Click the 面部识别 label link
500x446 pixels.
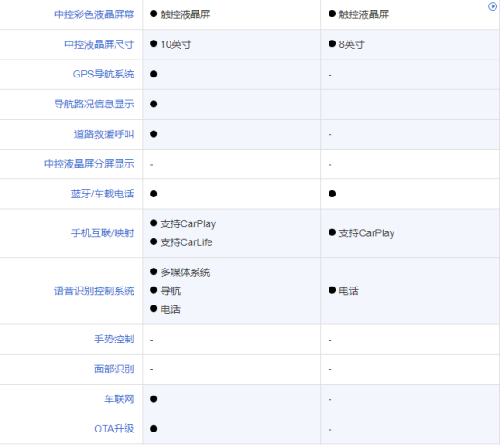tap(114, 369)
